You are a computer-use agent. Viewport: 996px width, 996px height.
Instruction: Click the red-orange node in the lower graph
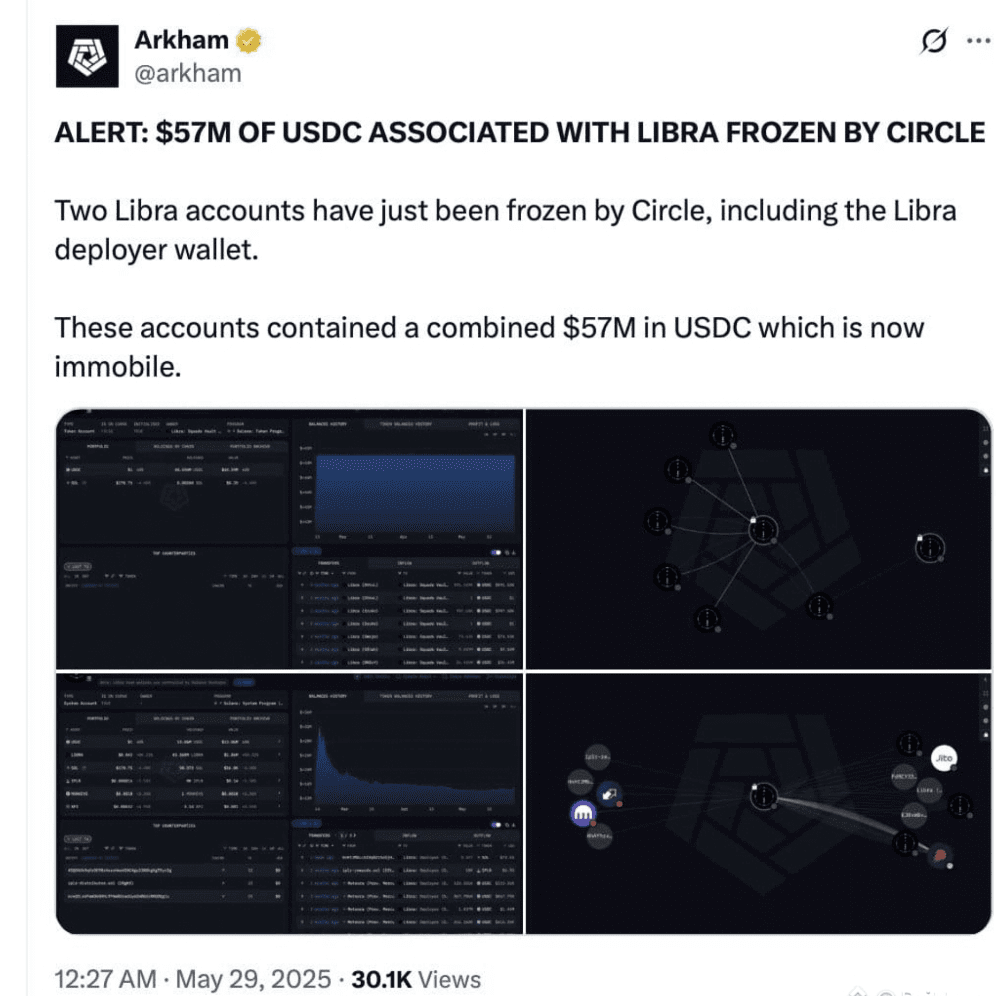coord(940,856)
